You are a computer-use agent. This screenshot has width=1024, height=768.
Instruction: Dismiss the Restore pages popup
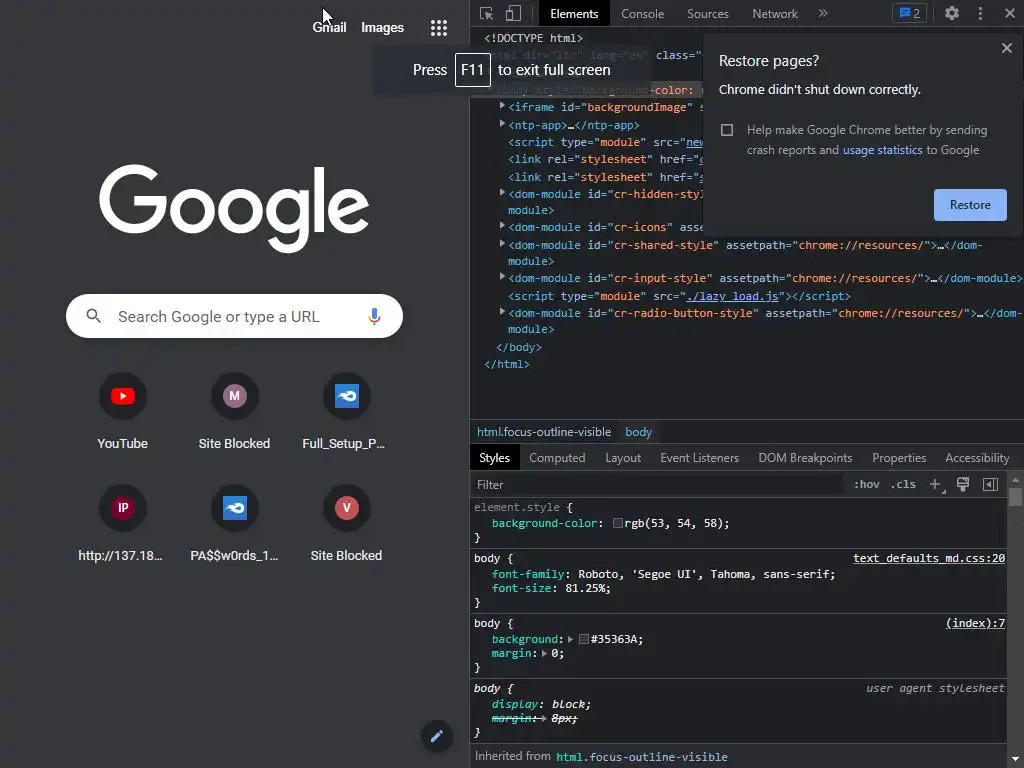(x=1006, y=48)
